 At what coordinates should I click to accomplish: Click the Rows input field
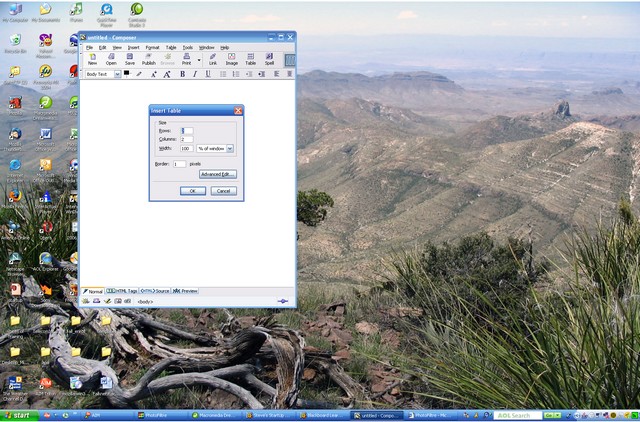click(x=187, y=130)
